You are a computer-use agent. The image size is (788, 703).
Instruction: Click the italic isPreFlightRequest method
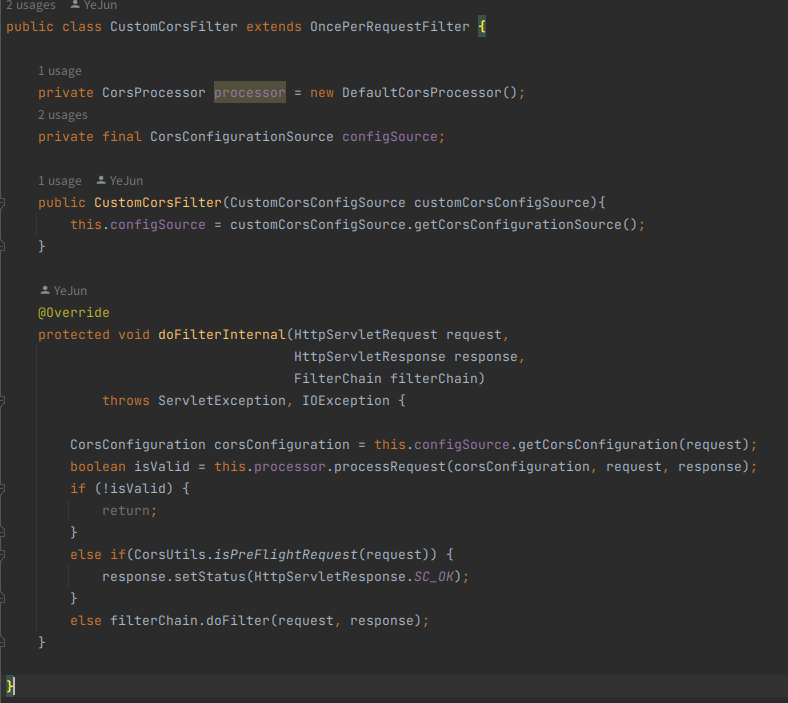pos(285,555)
